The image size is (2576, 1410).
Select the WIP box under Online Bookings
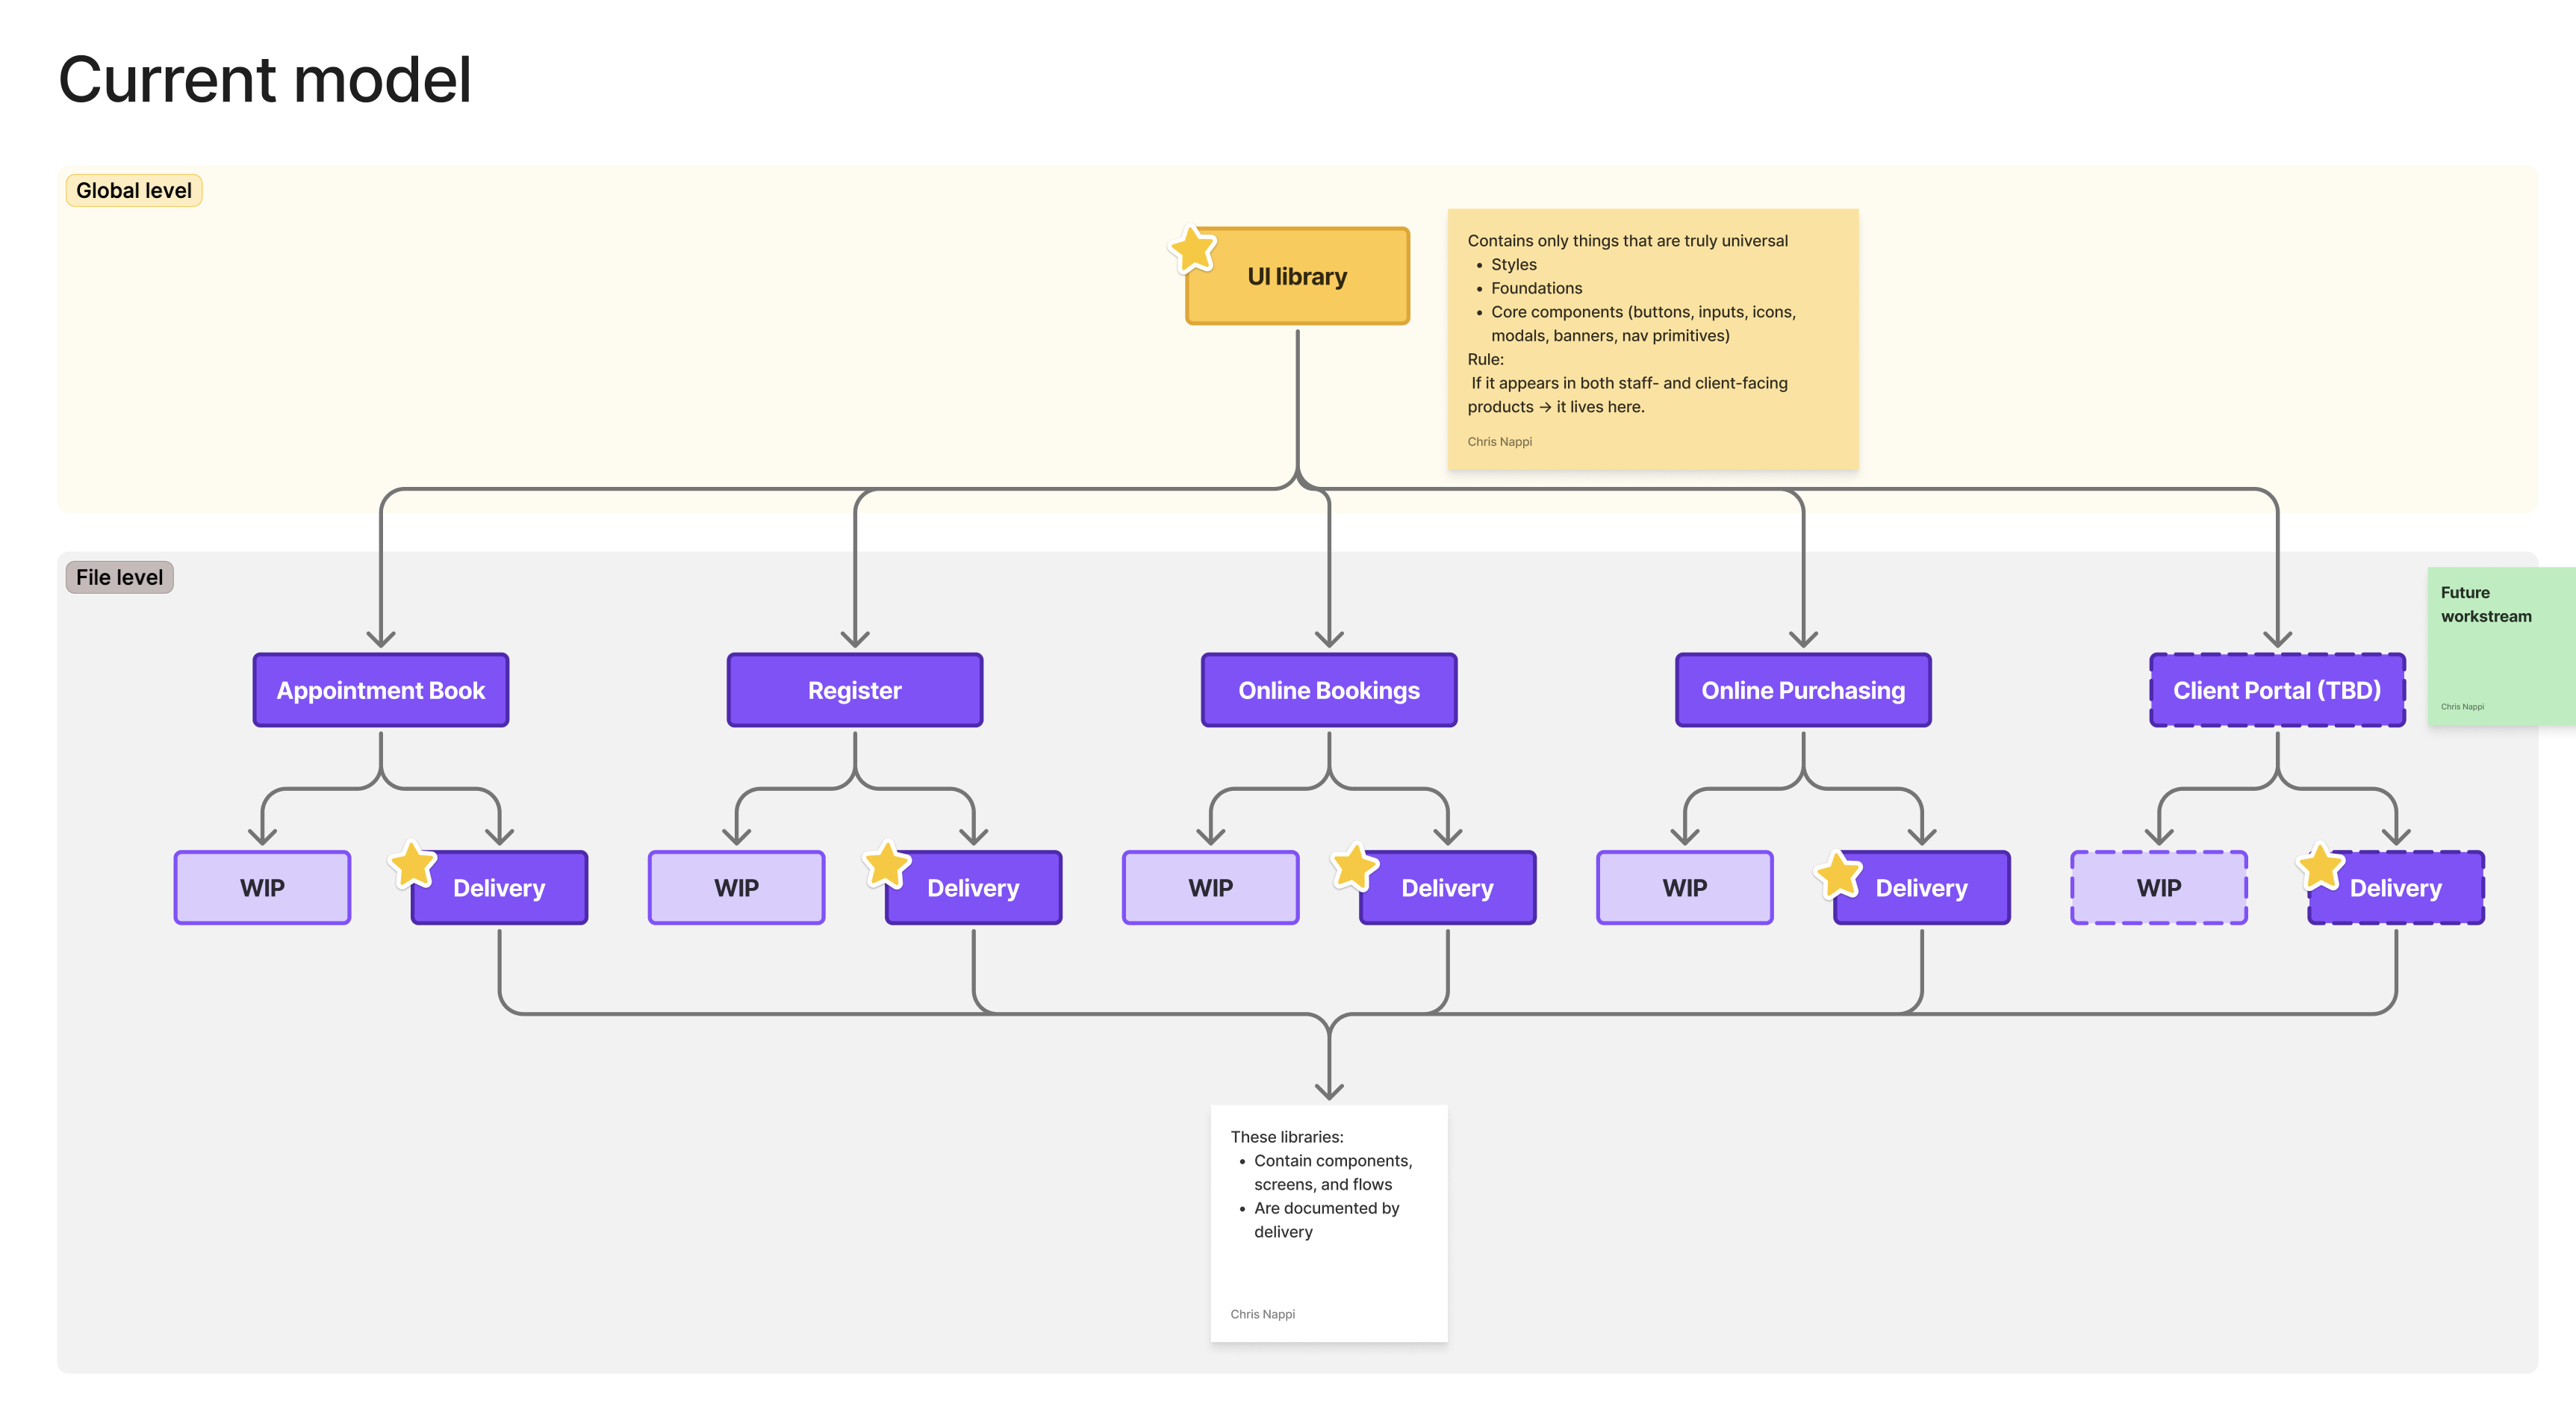click(1210, 888)
